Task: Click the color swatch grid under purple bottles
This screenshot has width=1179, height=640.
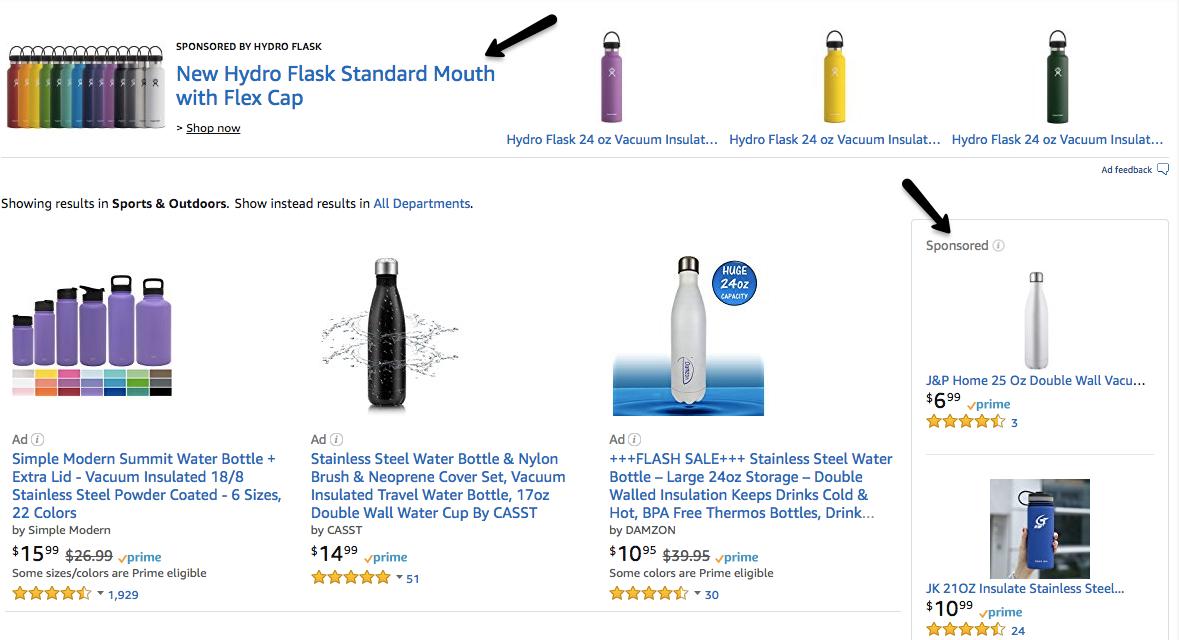Action: 92,382
